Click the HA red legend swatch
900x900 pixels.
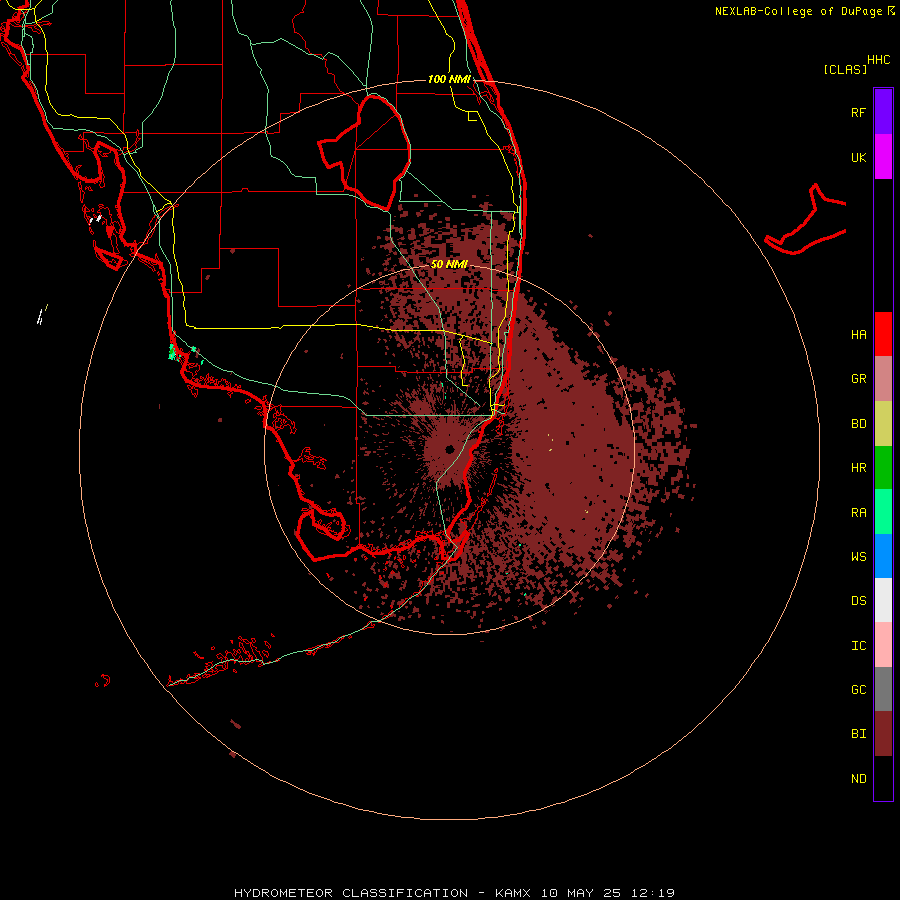883,334
